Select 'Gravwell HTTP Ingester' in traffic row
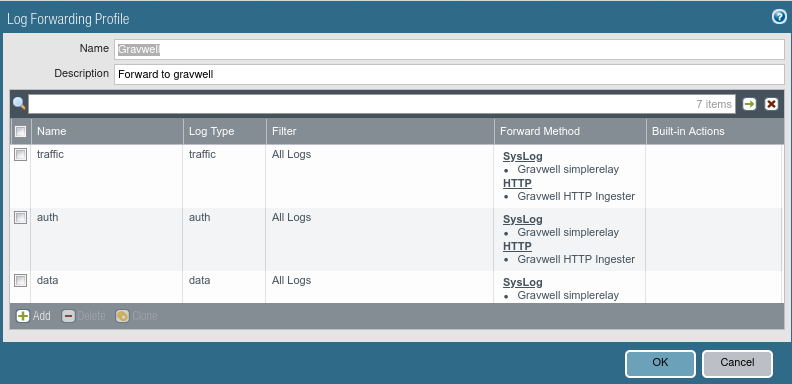 coord(576,196)
